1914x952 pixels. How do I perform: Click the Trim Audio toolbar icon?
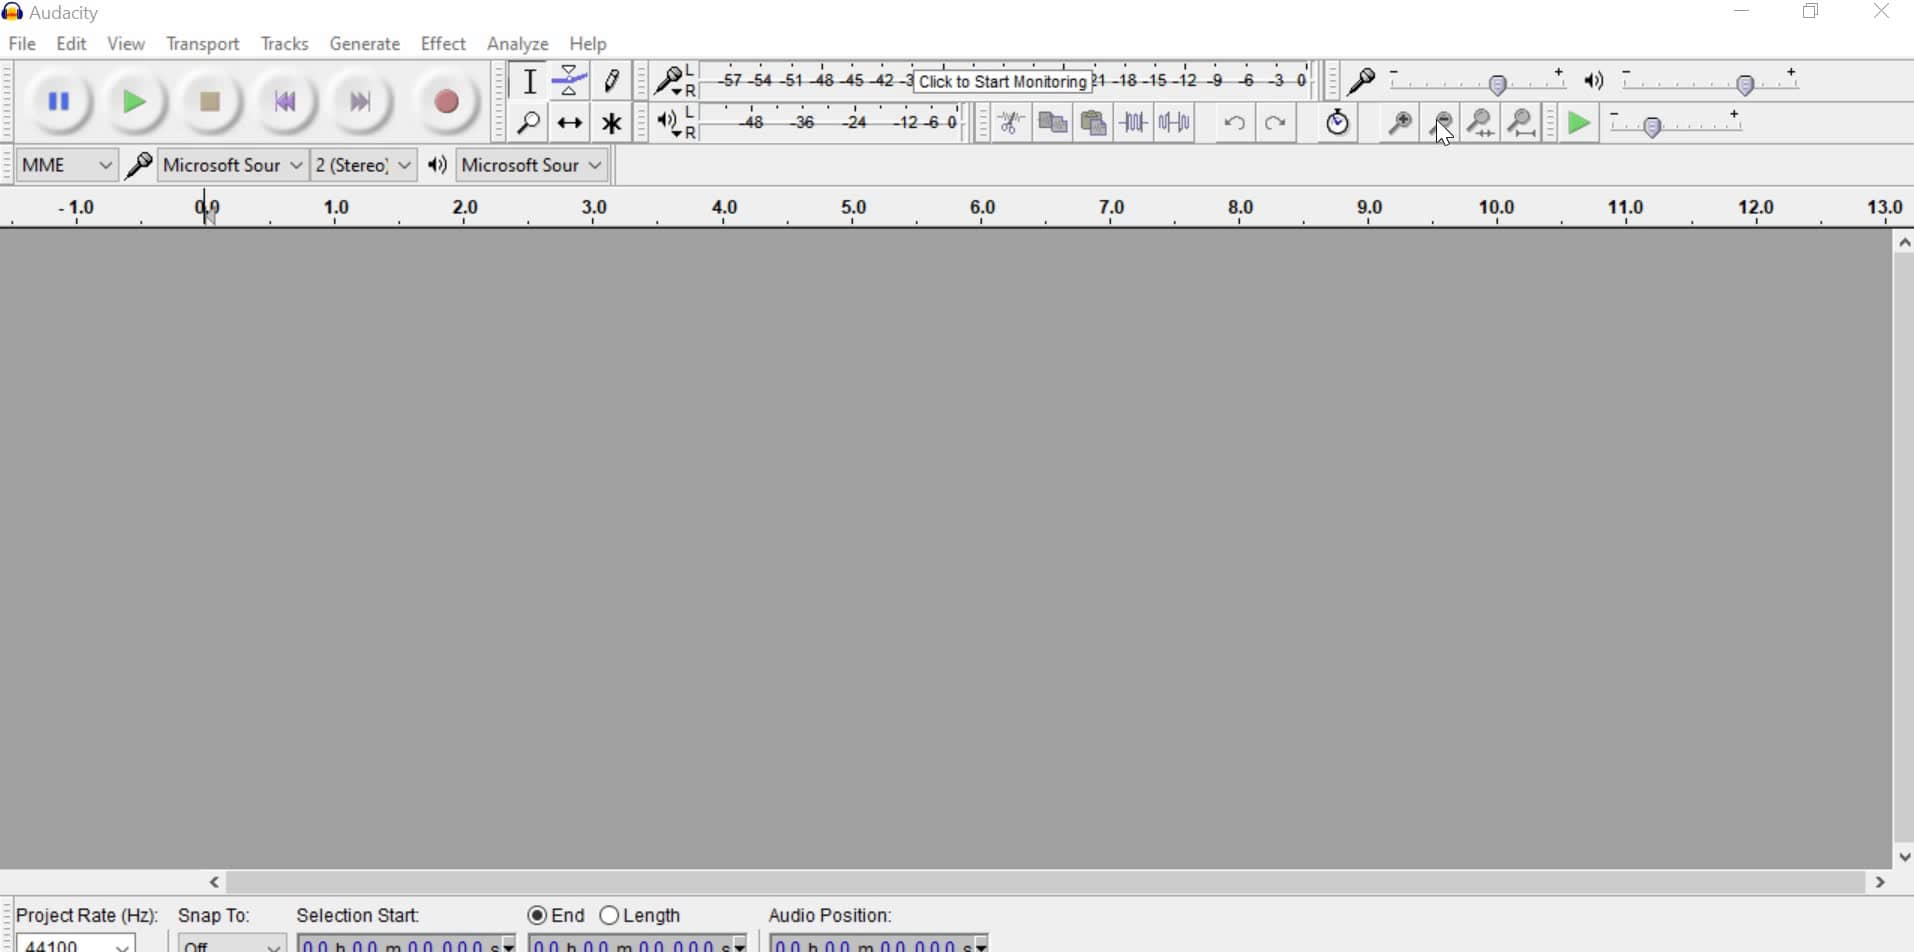click(x=1132, y=122)
